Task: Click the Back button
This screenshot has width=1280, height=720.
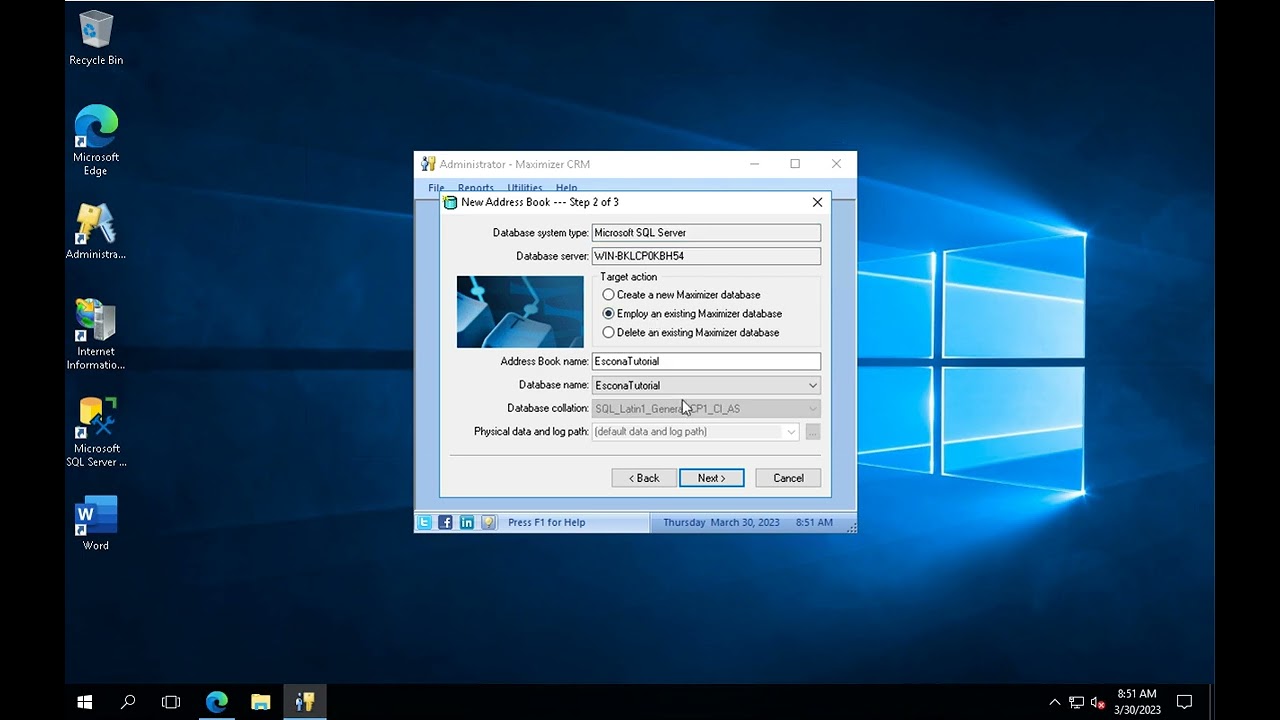Action: (644, 478)
